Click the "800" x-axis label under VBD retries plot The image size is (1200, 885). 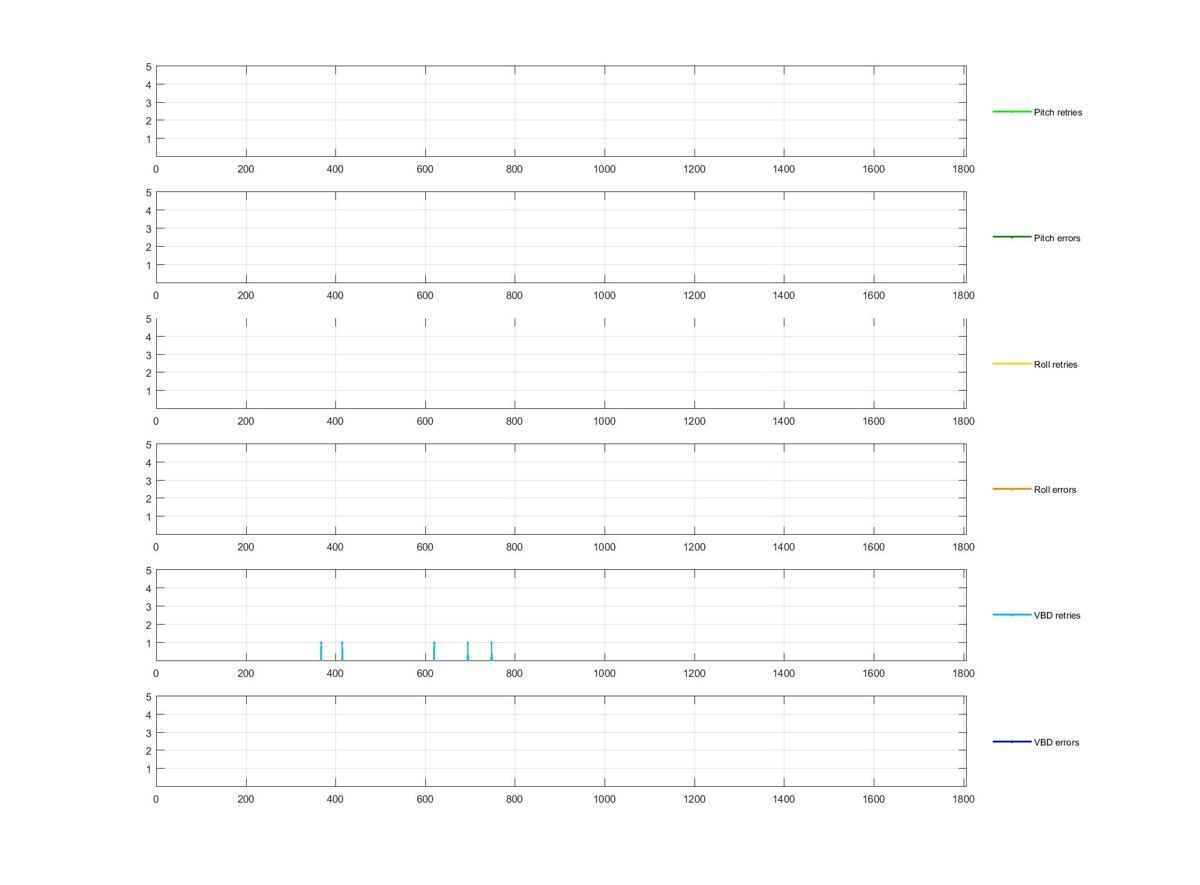point(514,674)
